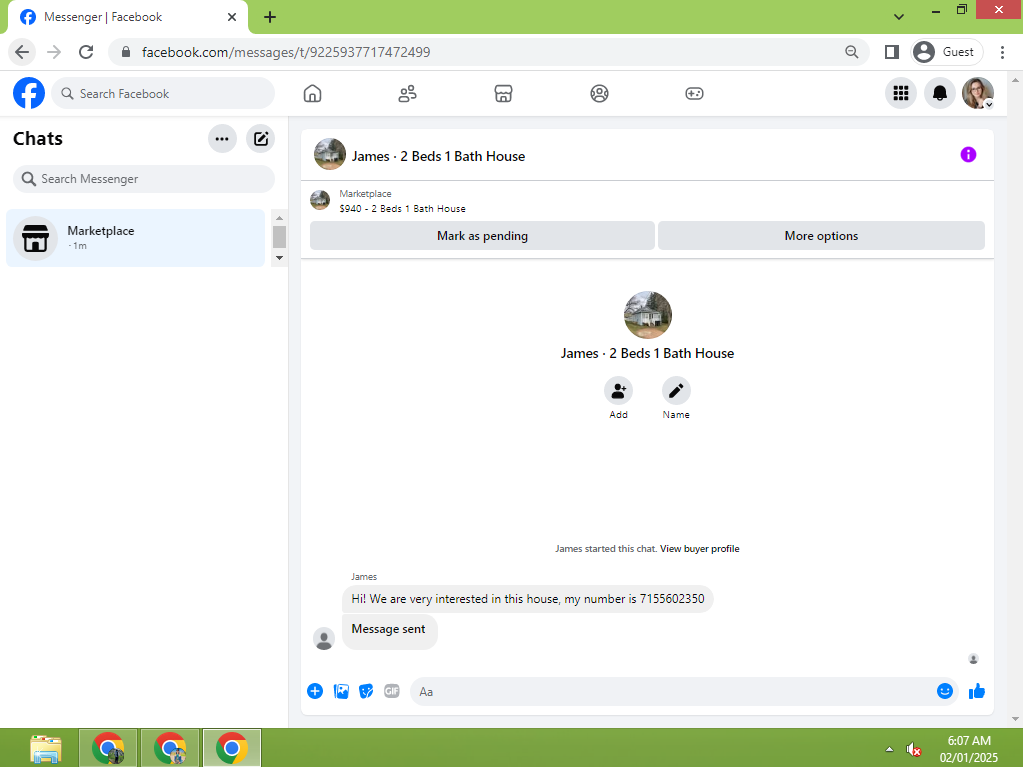Viewport: 1023px width, 767px height.
Task: Open the Gaming icon in the top navigation
Action: [x=694, y=93]
